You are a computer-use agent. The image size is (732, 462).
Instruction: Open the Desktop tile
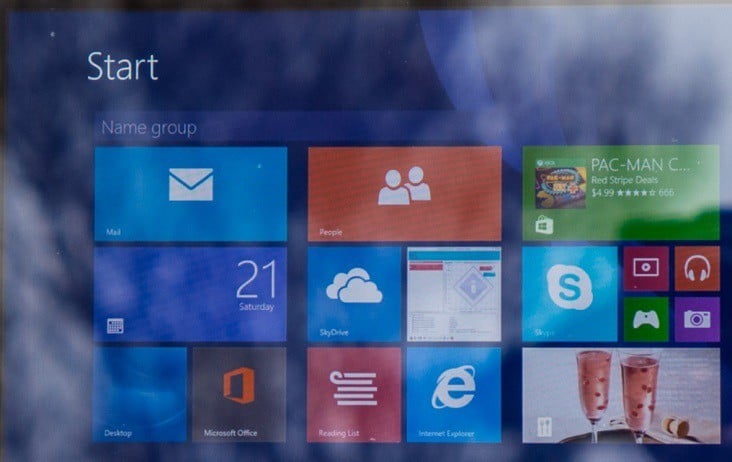(140, 395)
